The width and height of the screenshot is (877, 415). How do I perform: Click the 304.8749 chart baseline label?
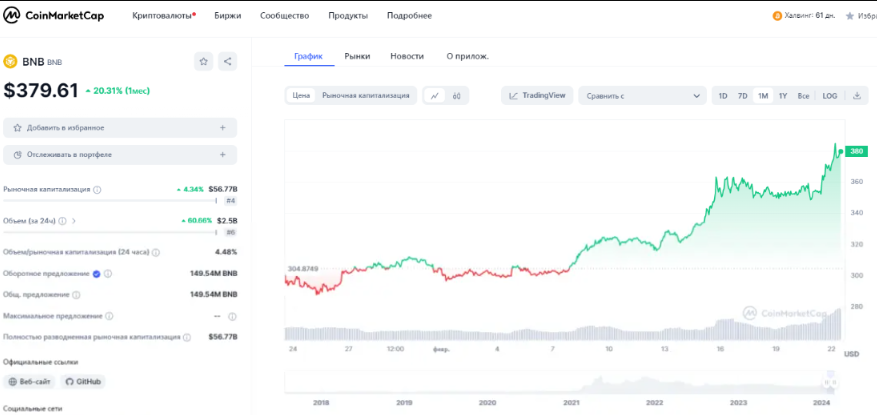click(303, 269)
